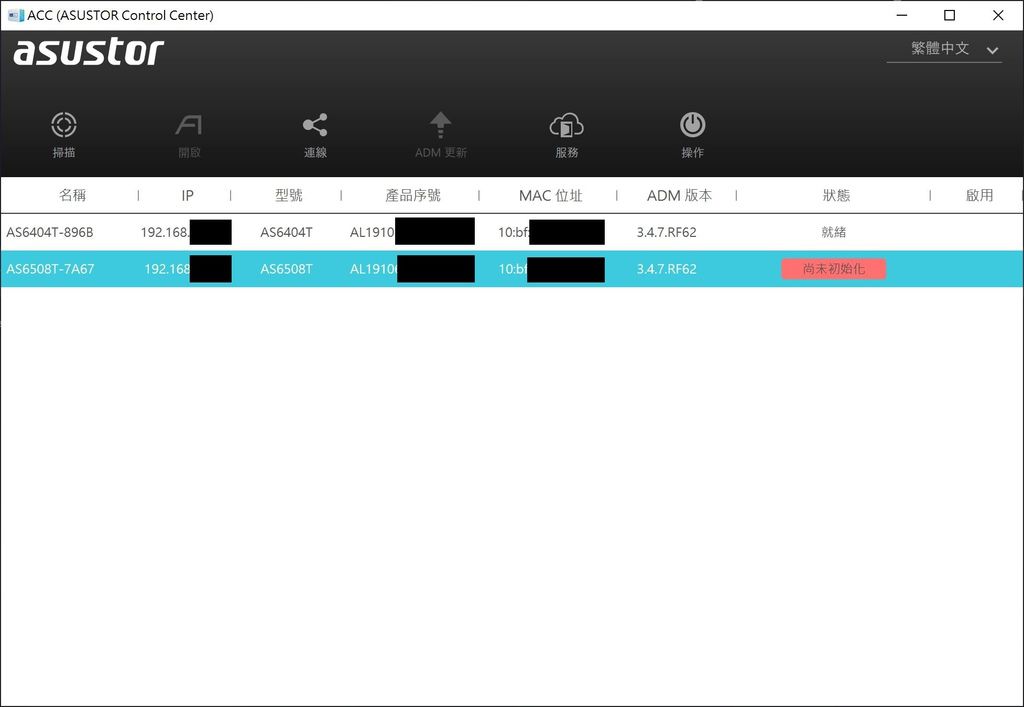Click the 掃描 scan icon
This screenshot has width=1024, height=707.
[x=64, y=125]
